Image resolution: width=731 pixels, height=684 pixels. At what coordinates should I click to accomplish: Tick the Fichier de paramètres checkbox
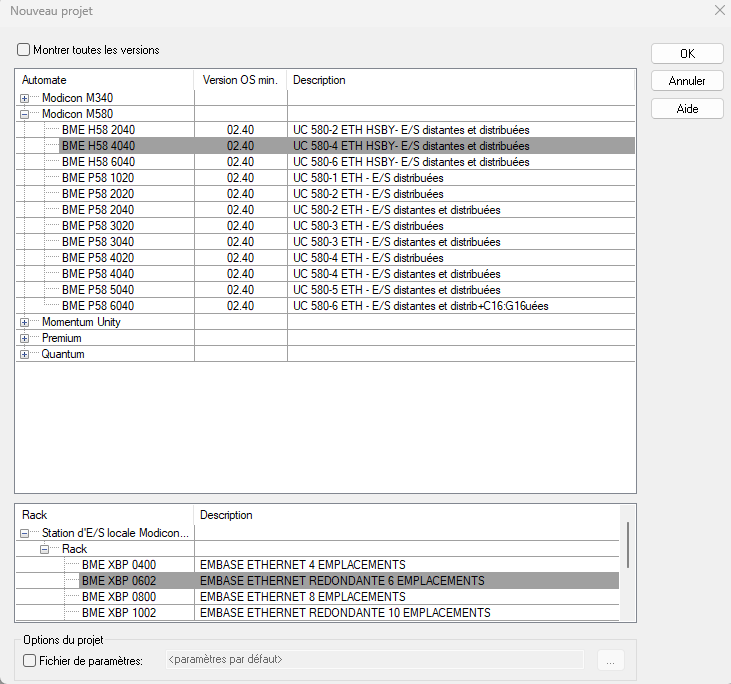(x=29, y=660)
